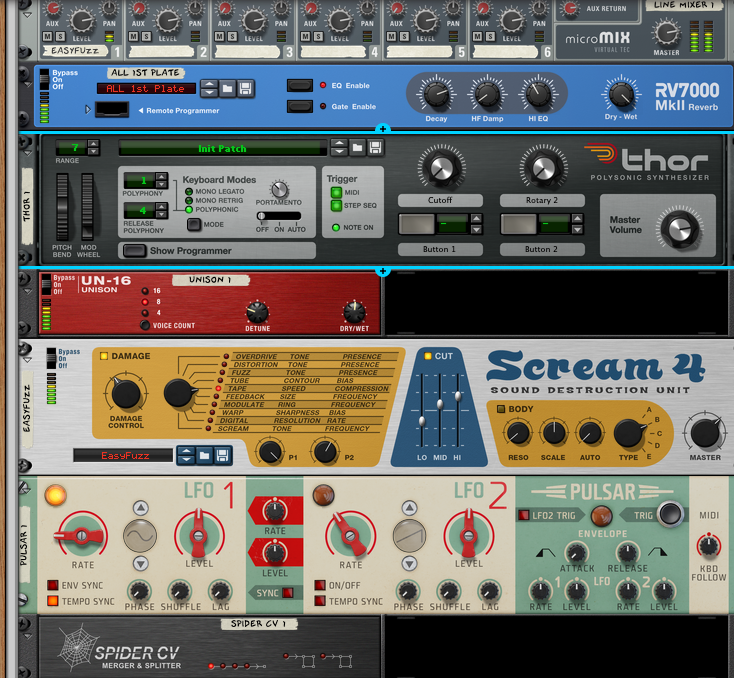Viewport: 734px width, 678px height.
Task: Click Thor Keyboard Mode button
Action: coord(194,224)
